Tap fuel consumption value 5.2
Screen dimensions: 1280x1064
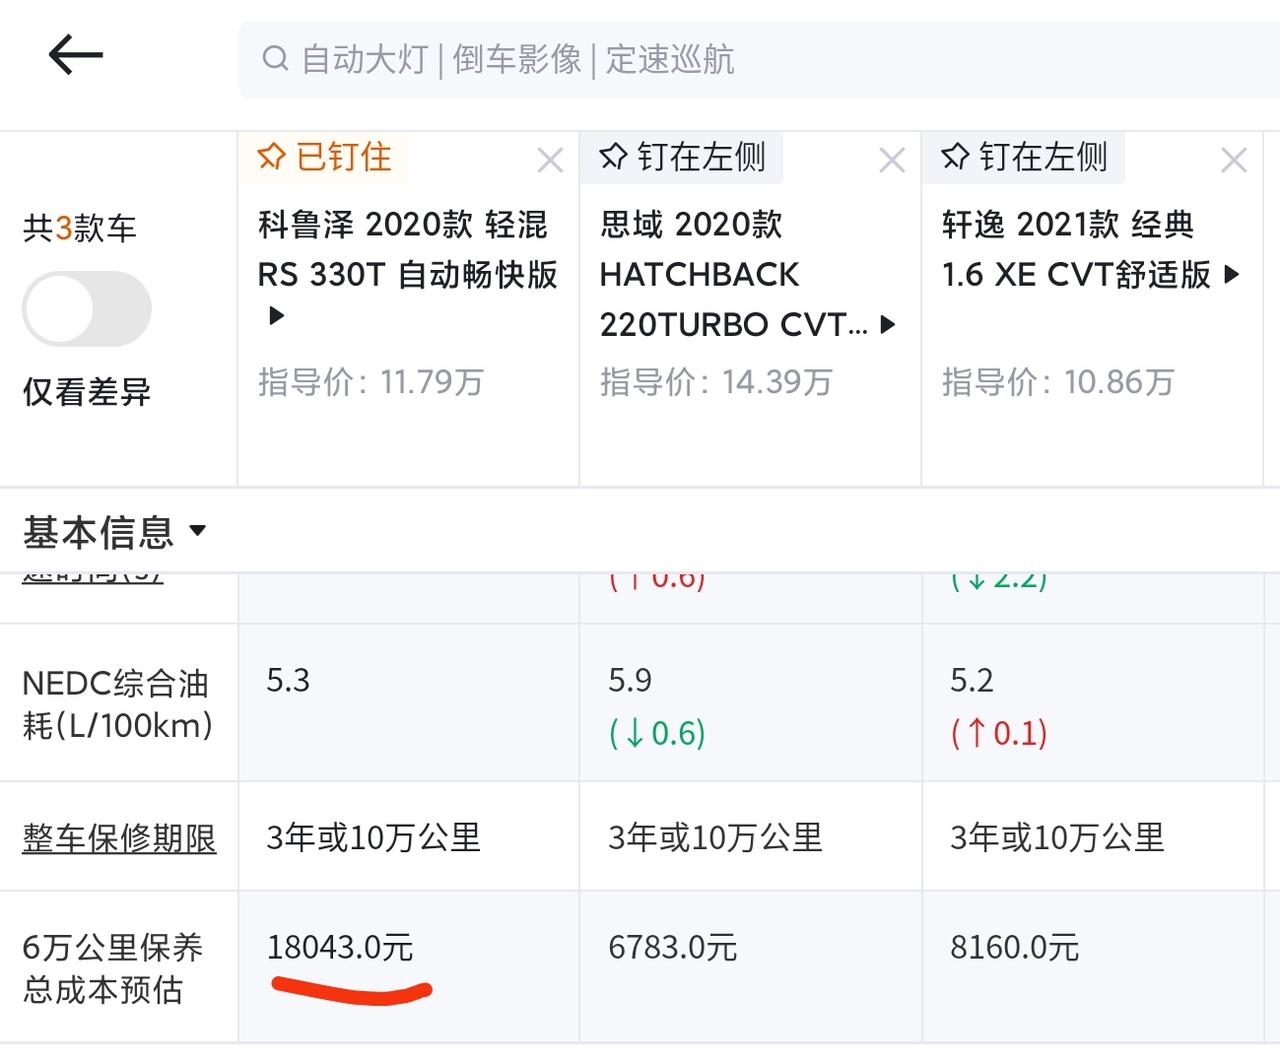tap(972, 681)
